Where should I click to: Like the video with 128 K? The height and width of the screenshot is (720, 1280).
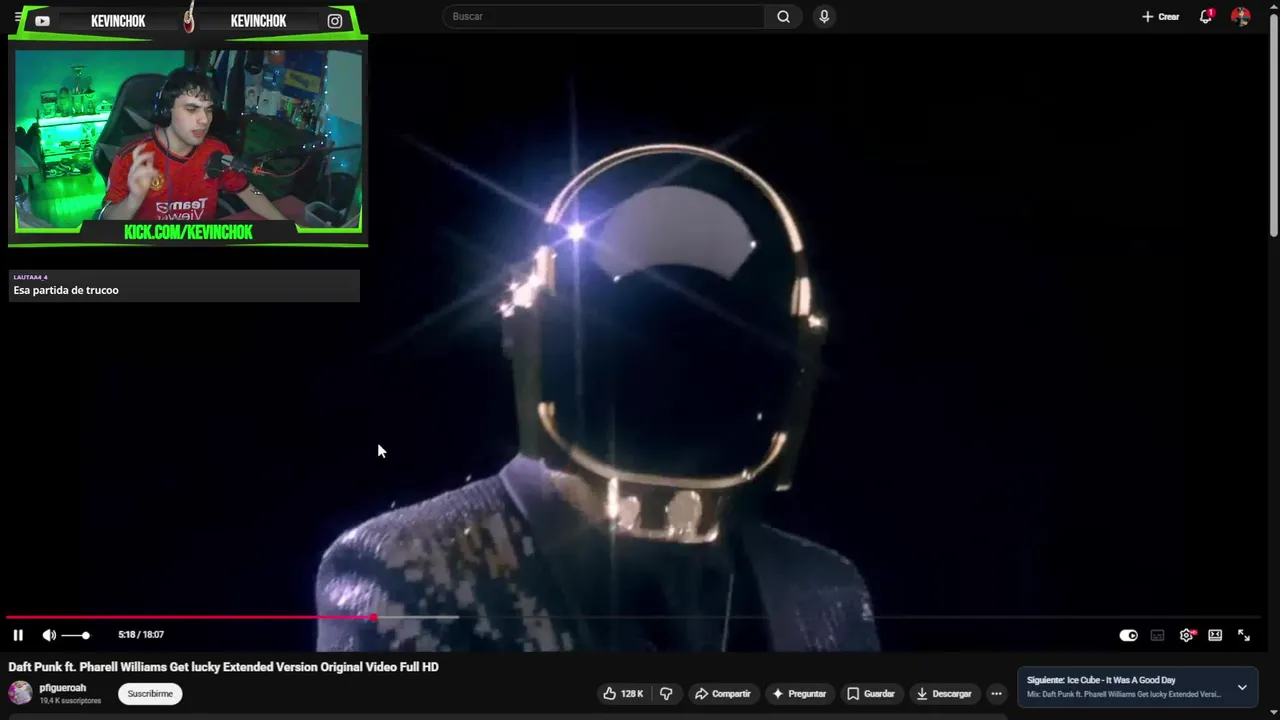pos(623,693)
